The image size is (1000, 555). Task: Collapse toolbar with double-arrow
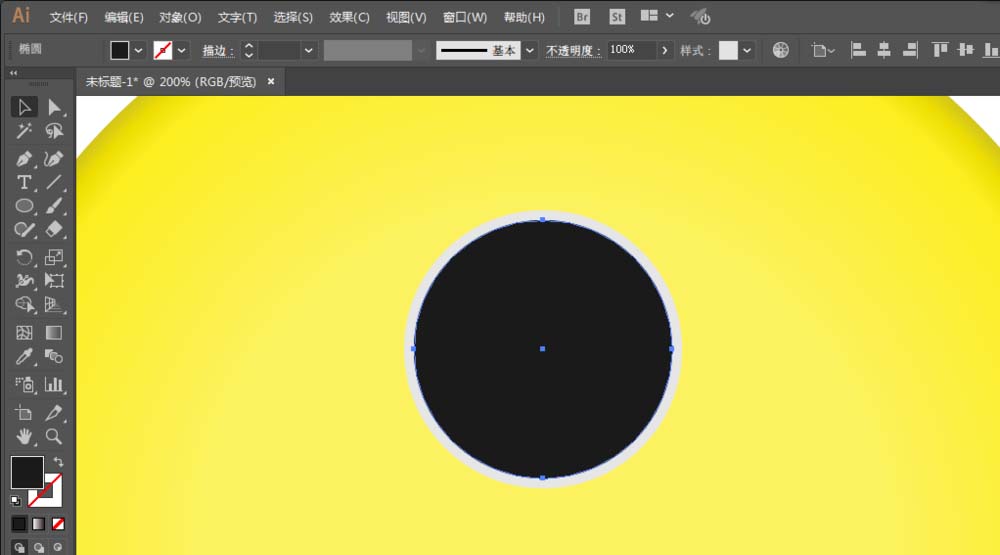(x=13, y=73)
